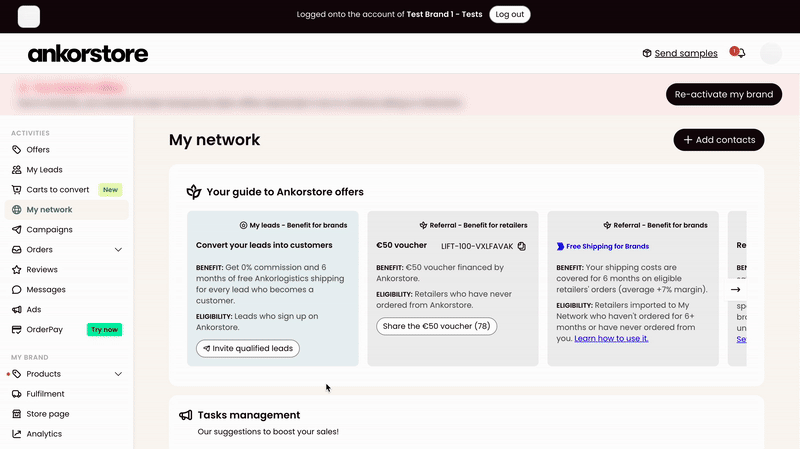
Task: Click the Analytics chart icon
Action: 16,434
